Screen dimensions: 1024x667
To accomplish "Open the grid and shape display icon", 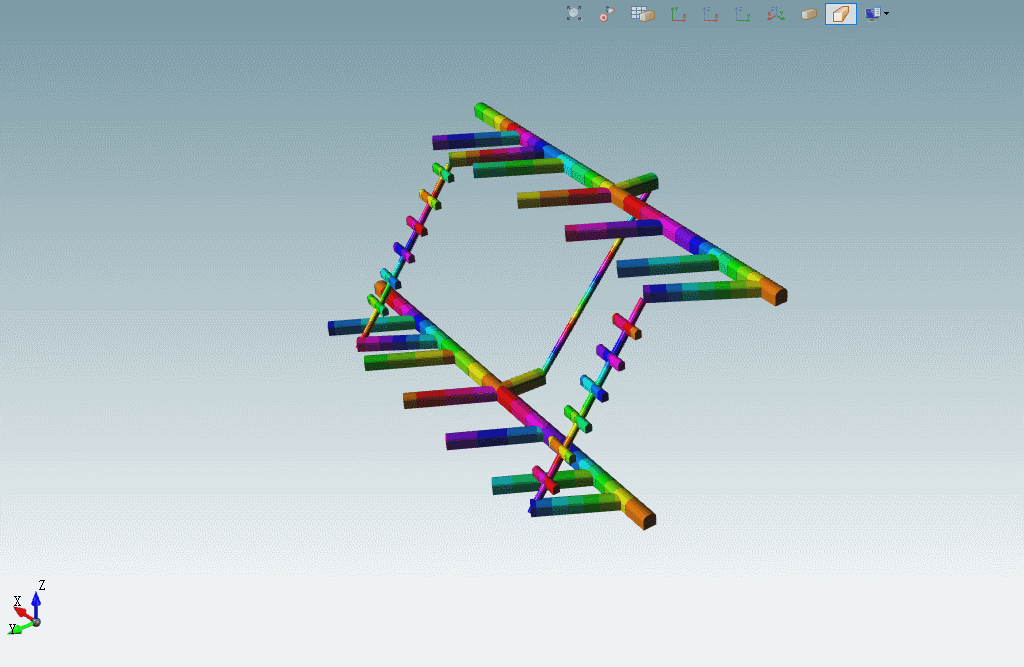I will tap(642, 14).
